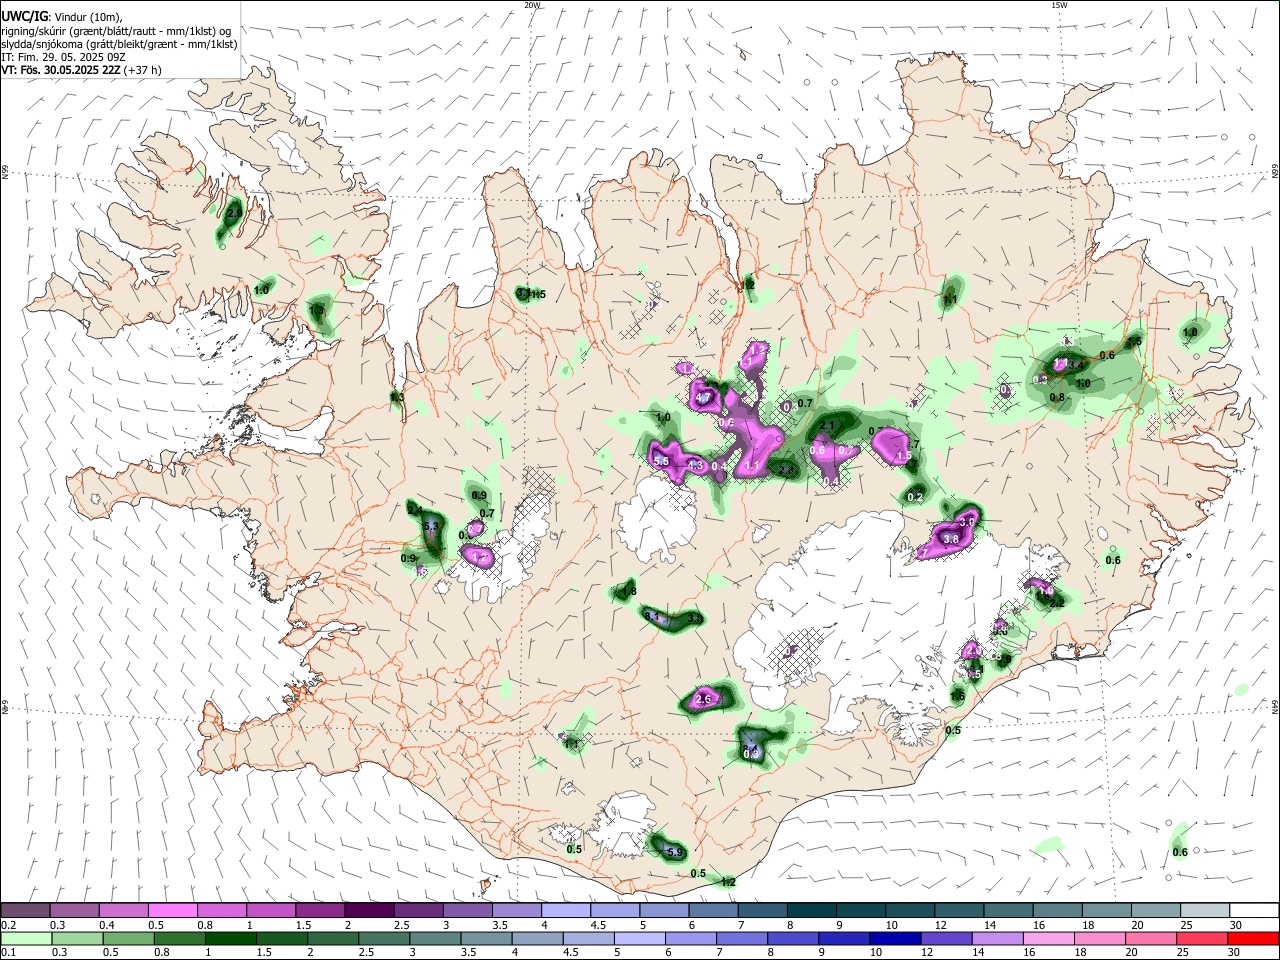The height and width of the screenshot is (960, 1280).
Task: Click the "IT: Fim. 29. 05. 2025 09Z" line
Action: [63, 57]
